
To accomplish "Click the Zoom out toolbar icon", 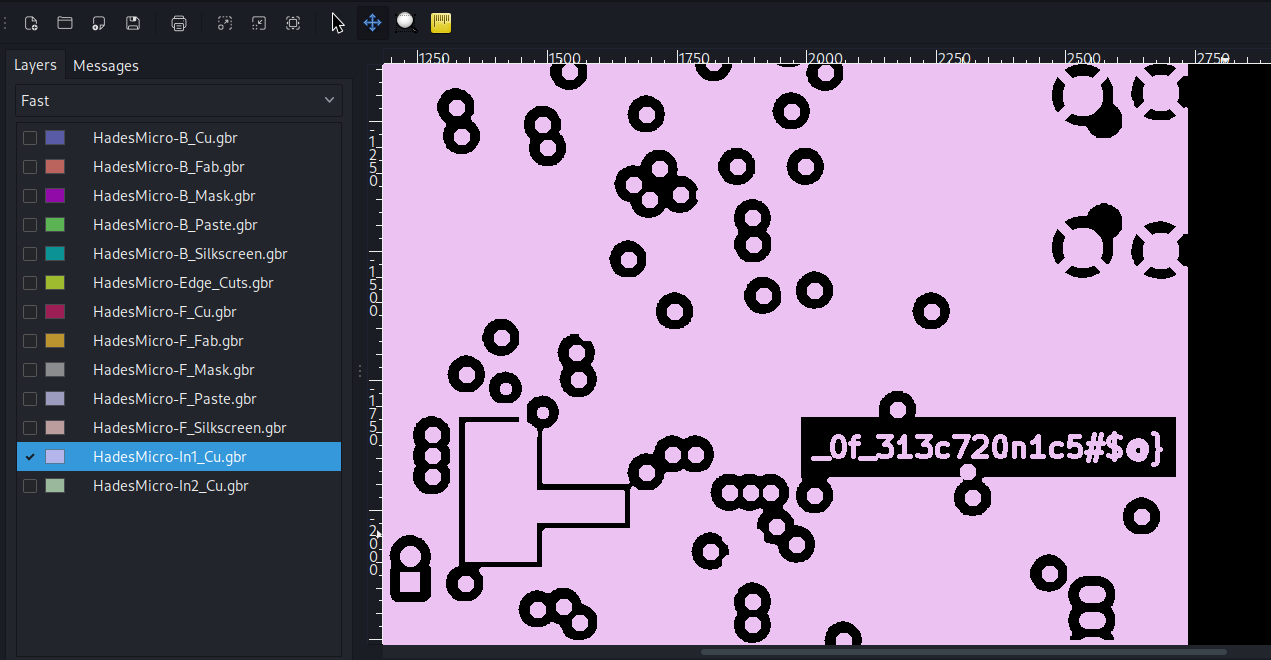I will click(259, 23).
